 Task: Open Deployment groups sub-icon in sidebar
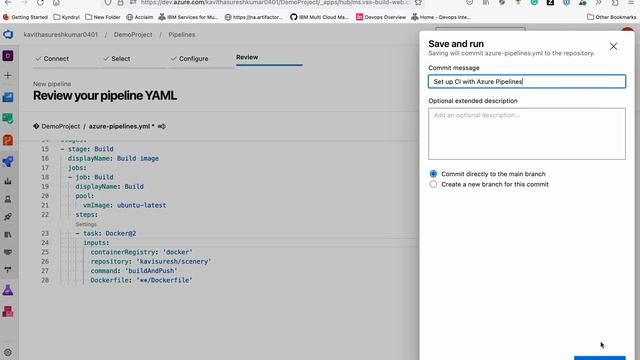(8, 270)
